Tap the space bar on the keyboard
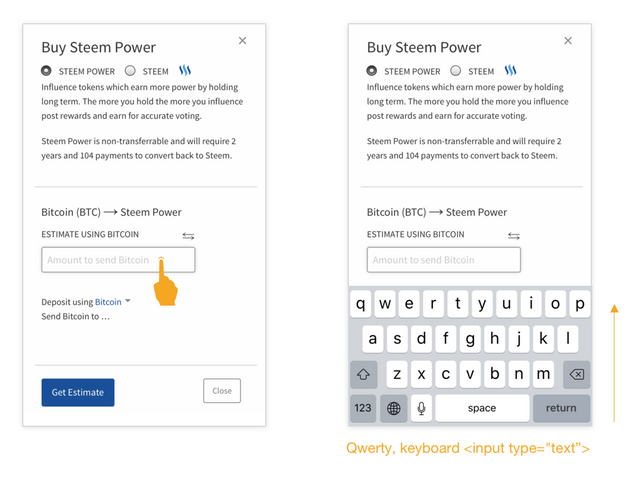Viewport: 640px width, 479px height. point(482,408)
